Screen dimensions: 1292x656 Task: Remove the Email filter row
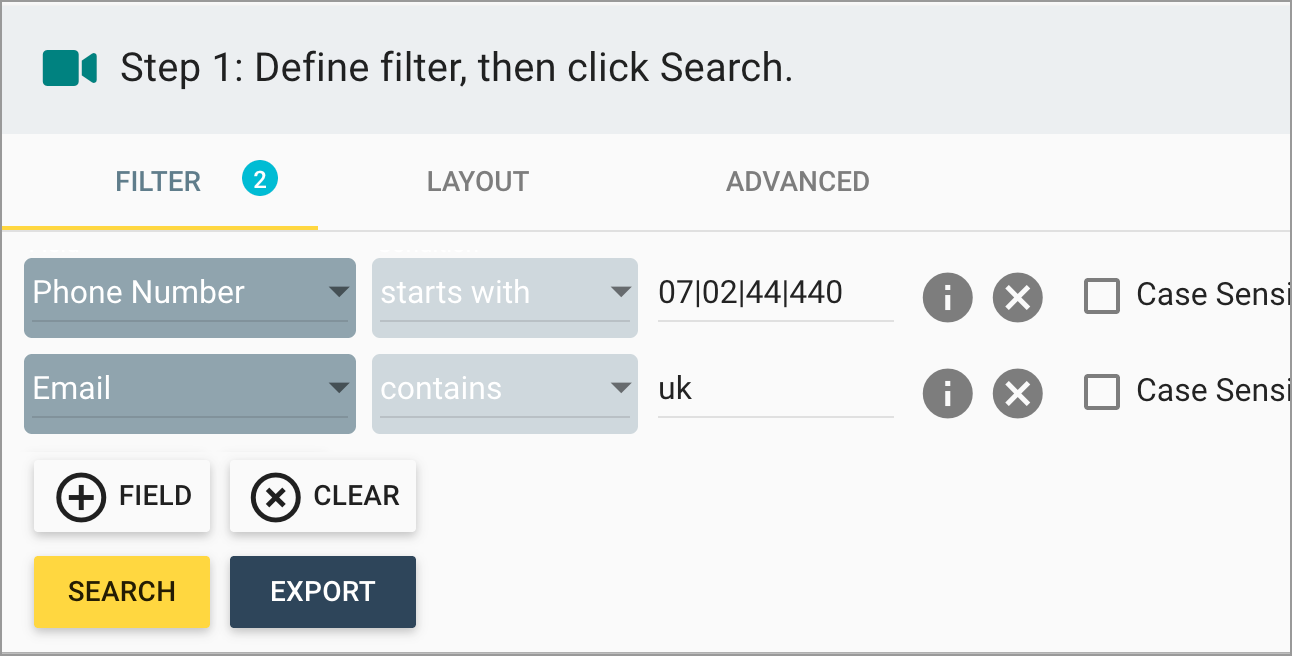[x=1017, y=393]
